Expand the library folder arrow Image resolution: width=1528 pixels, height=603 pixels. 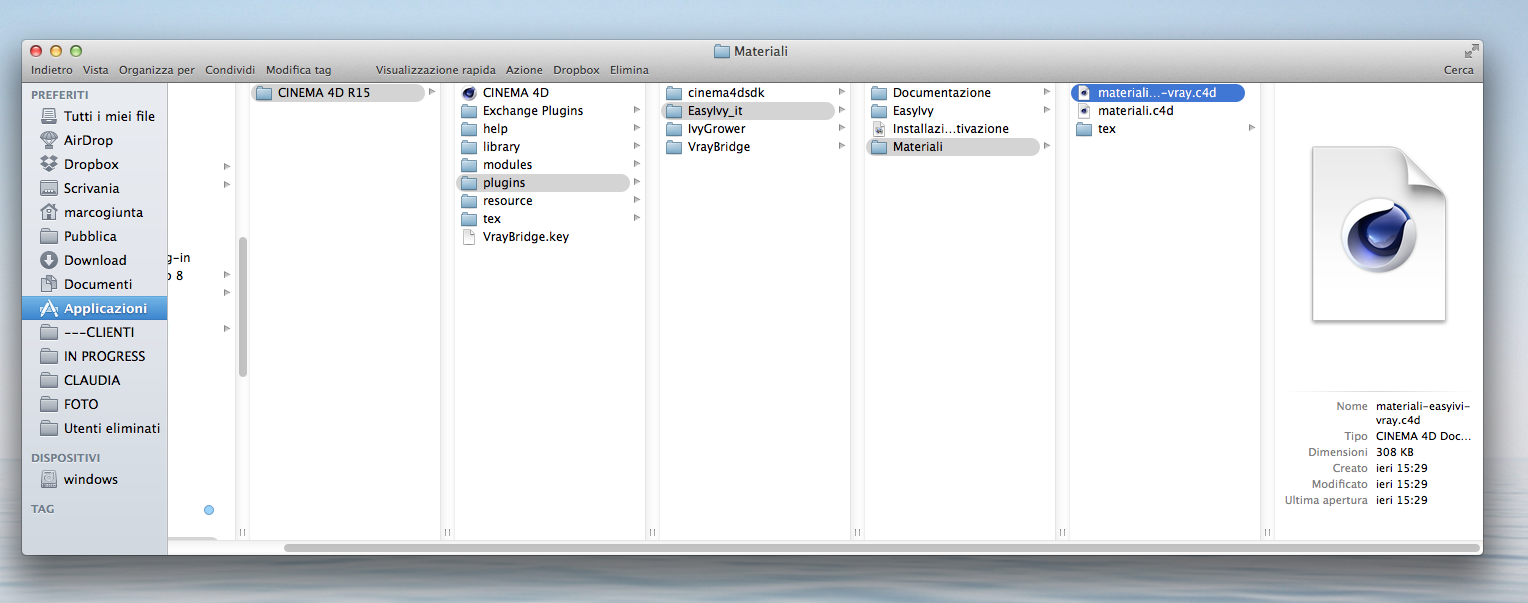637,146
